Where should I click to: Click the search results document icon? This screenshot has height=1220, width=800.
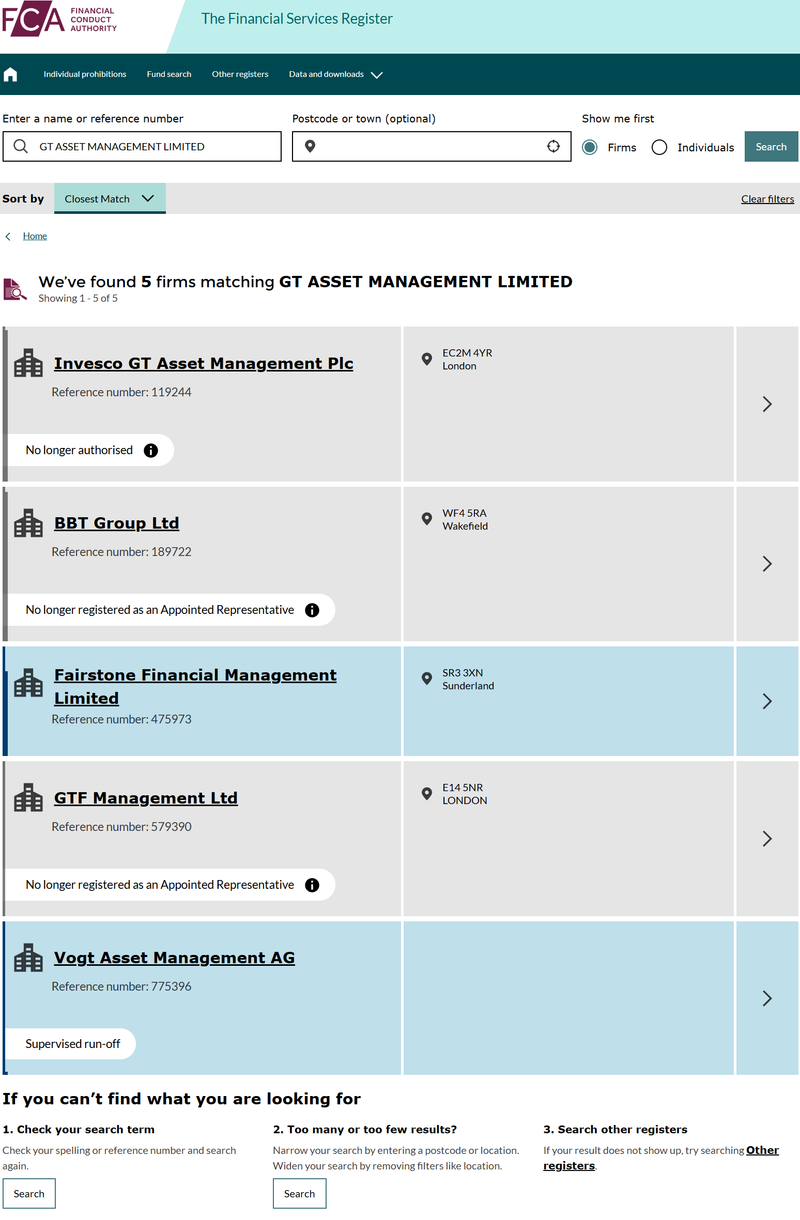(x=15, y=289)
